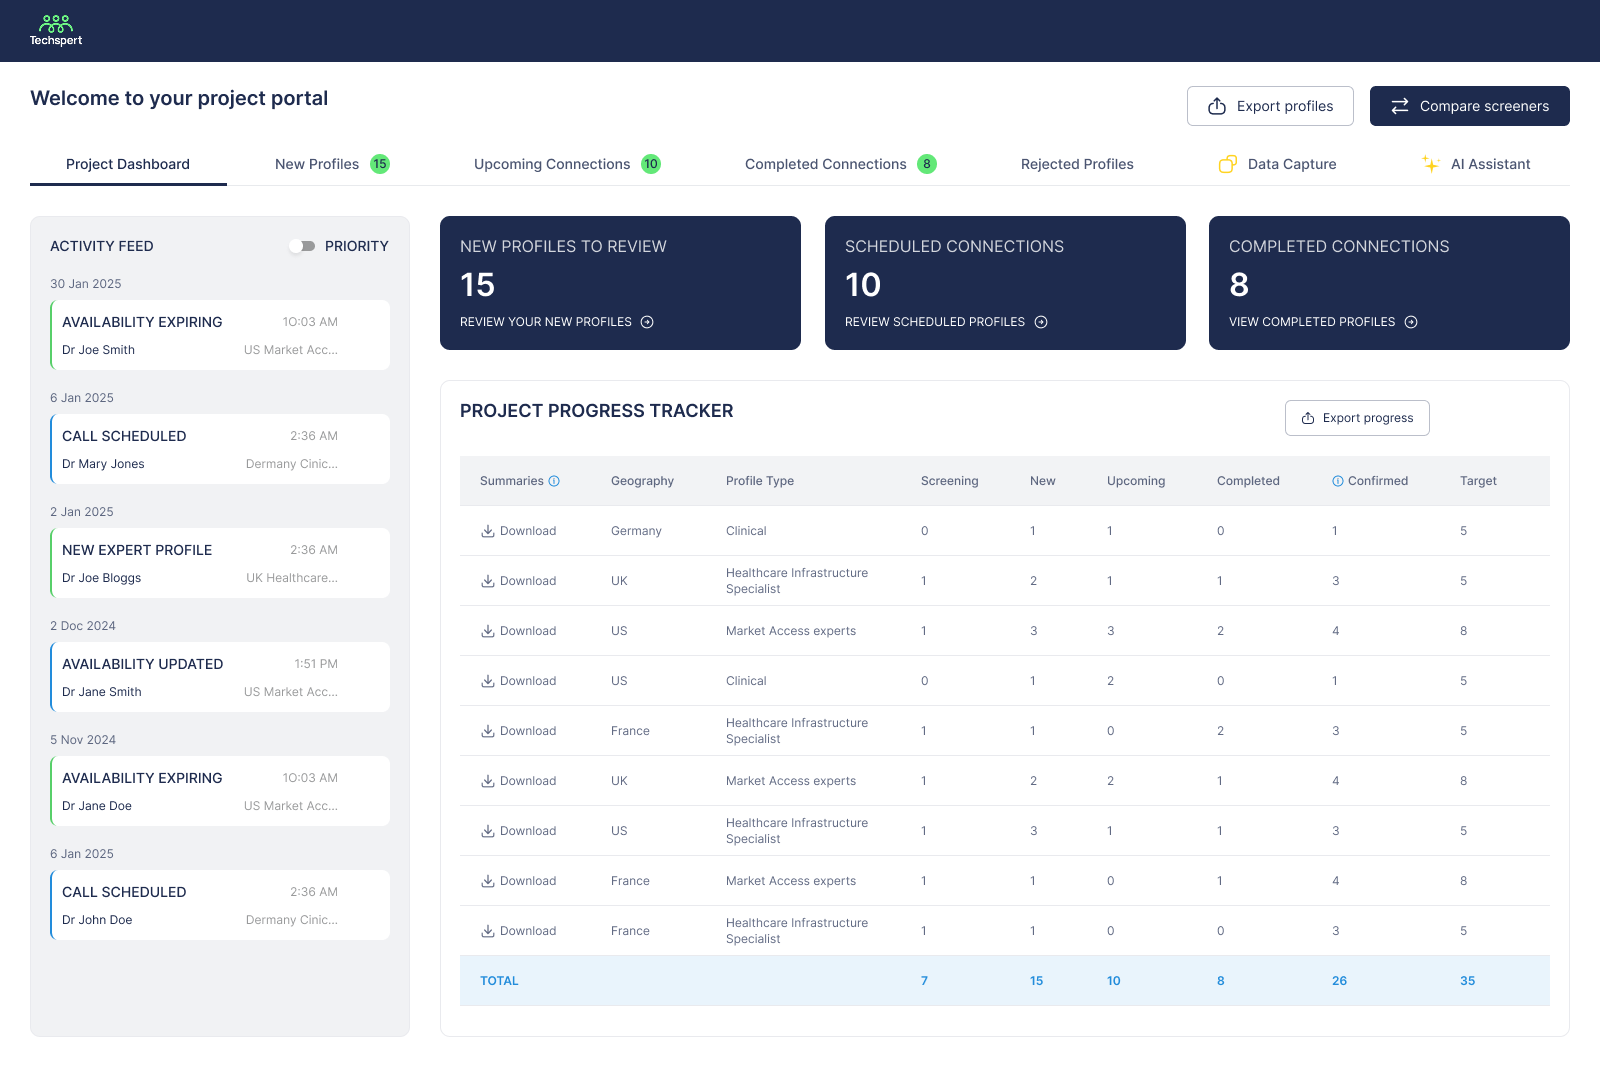Click the Export profiles button
The image size is (1600, 1067).
[x=1270, y=106]
